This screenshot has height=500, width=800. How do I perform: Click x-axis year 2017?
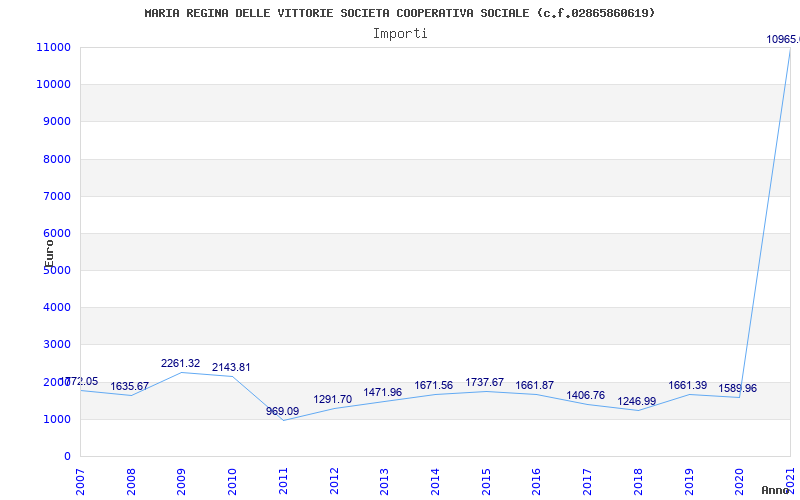pyautogui.click(x=587, y=481)
